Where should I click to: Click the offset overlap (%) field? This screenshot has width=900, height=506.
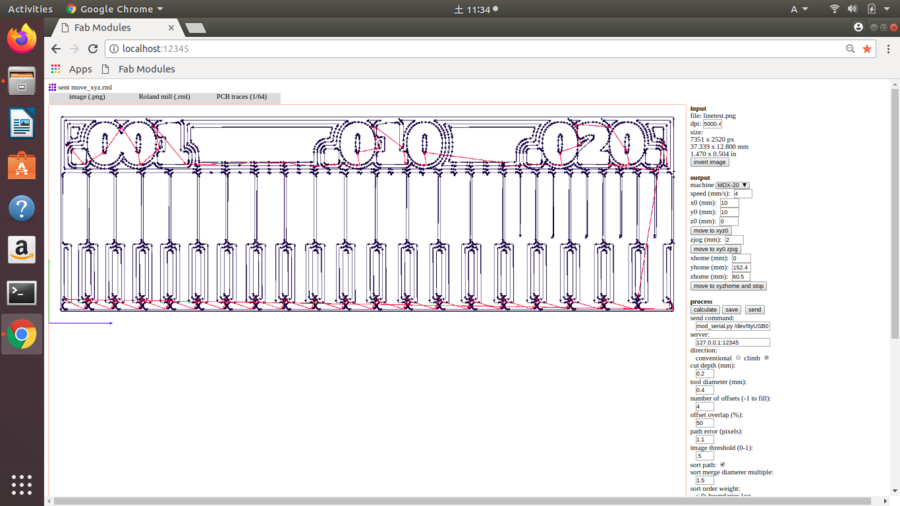click(704, 423)
